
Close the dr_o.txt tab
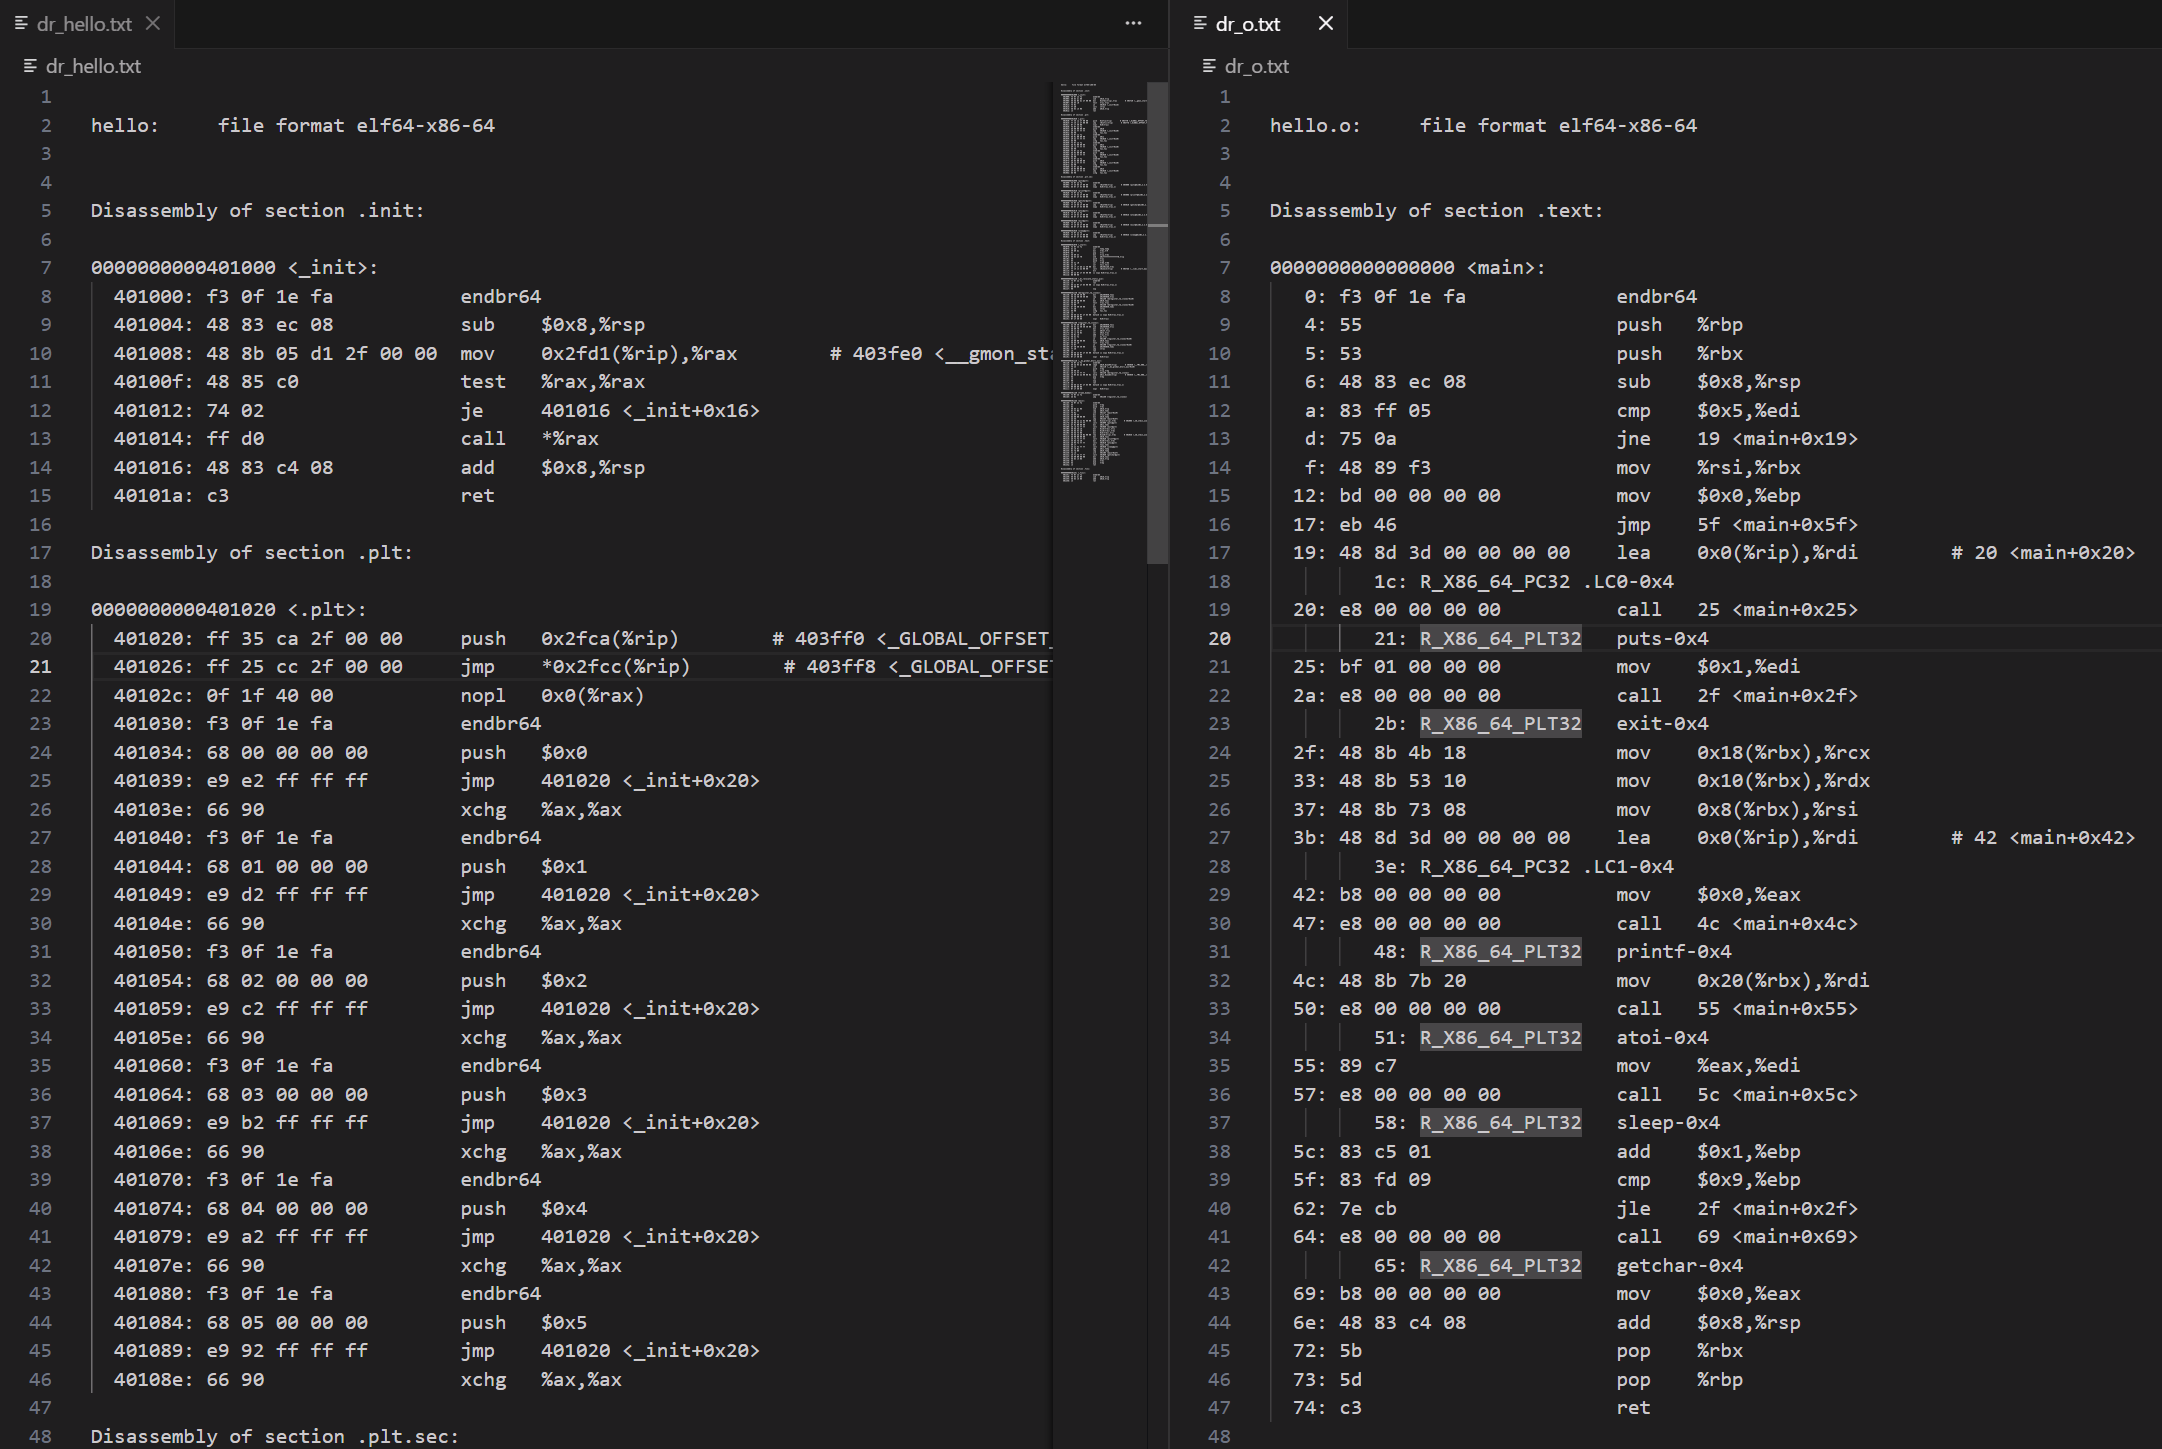point(1325,23)
